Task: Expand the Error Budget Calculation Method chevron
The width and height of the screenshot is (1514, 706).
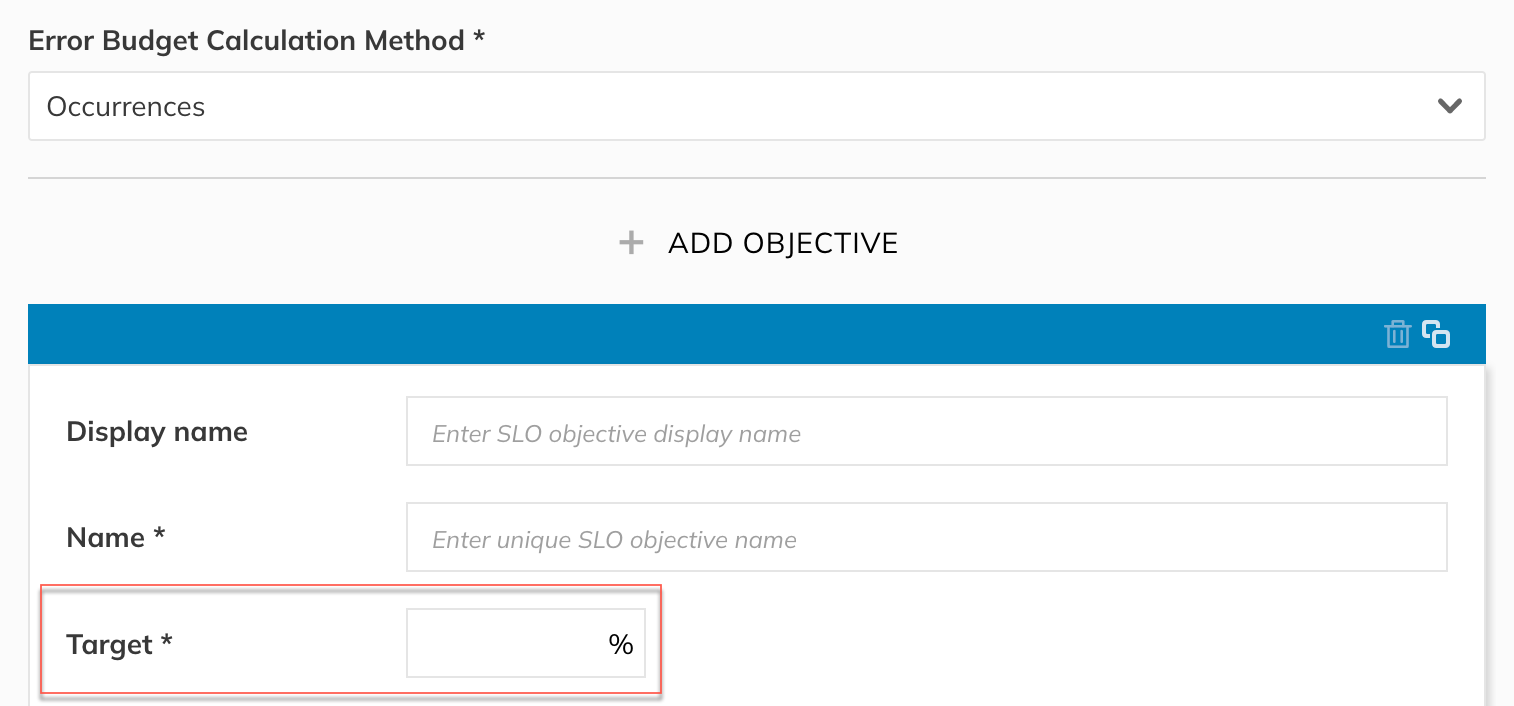Action: coord(1450,106)
